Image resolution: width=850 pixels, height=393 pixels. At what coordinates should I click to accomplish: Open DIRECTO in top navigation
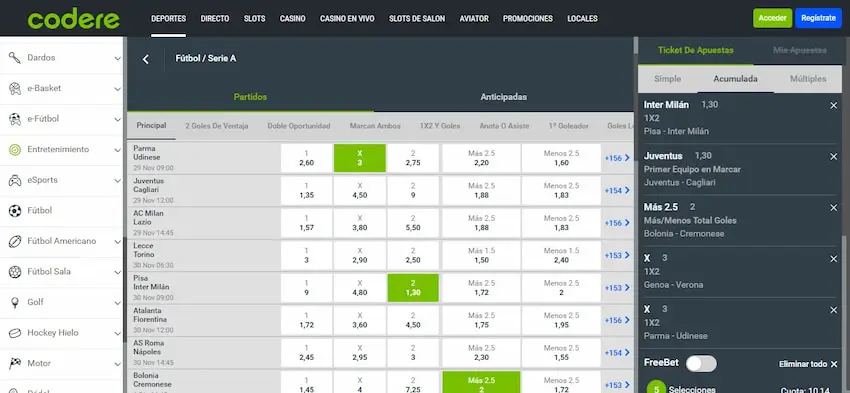pyautogui.click(x=215, y=18)
